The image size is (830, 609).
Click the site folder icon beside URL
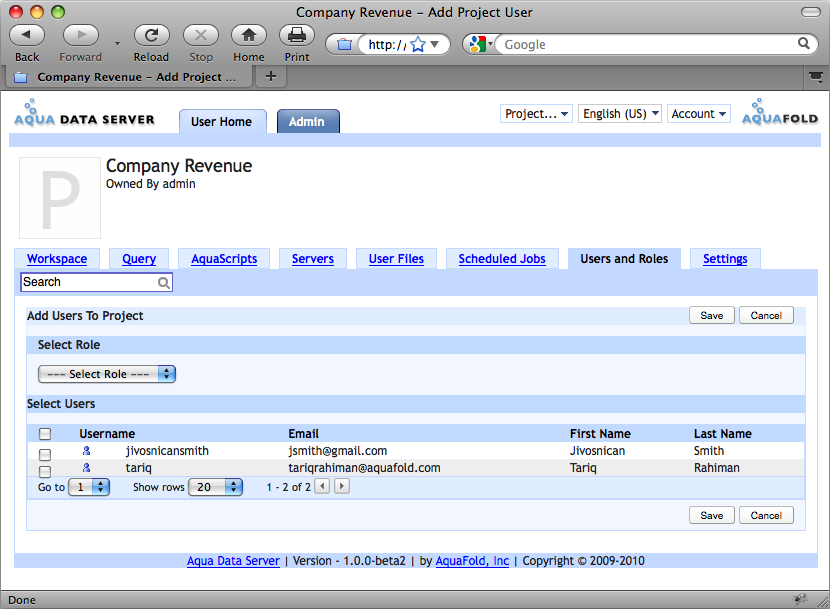point(344,44)
